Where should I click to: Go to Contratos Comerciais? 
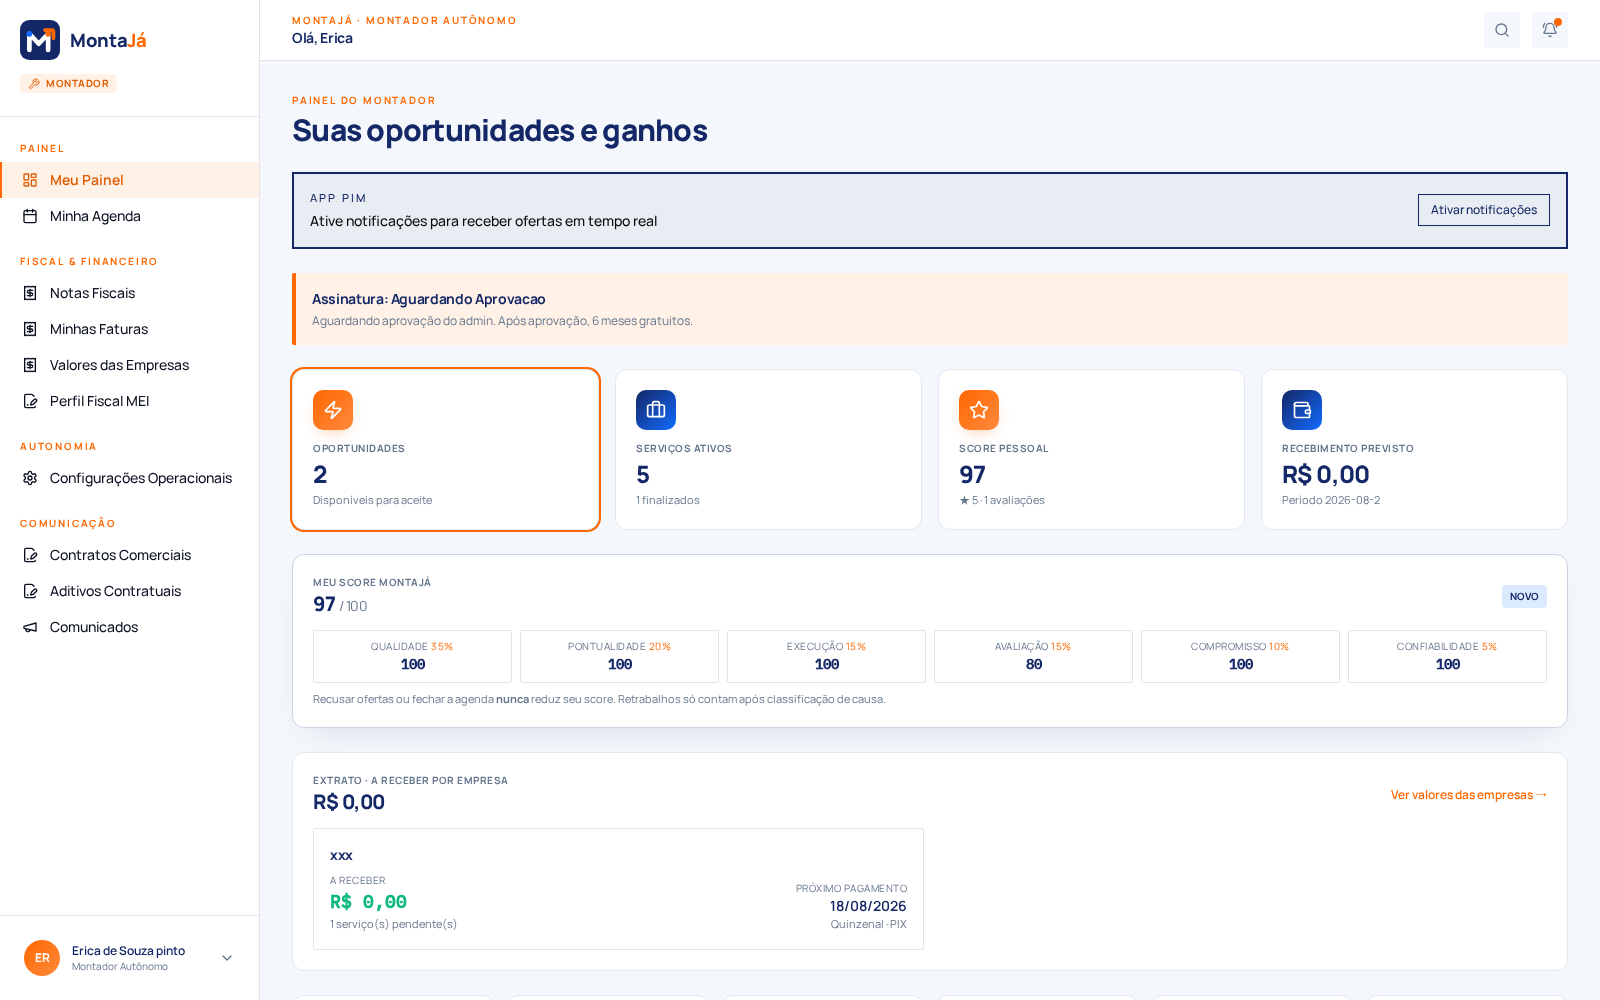(x=130, y=555)
